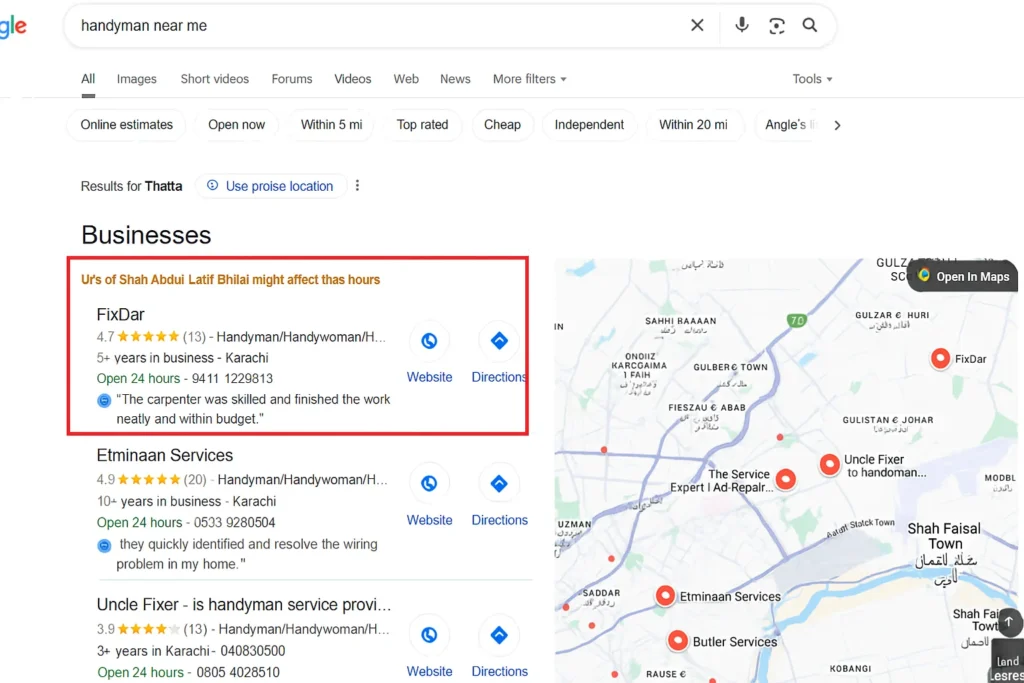Open Etminaan Services website icon
The image size is (1024, 683).
click(x=429, y=483)
